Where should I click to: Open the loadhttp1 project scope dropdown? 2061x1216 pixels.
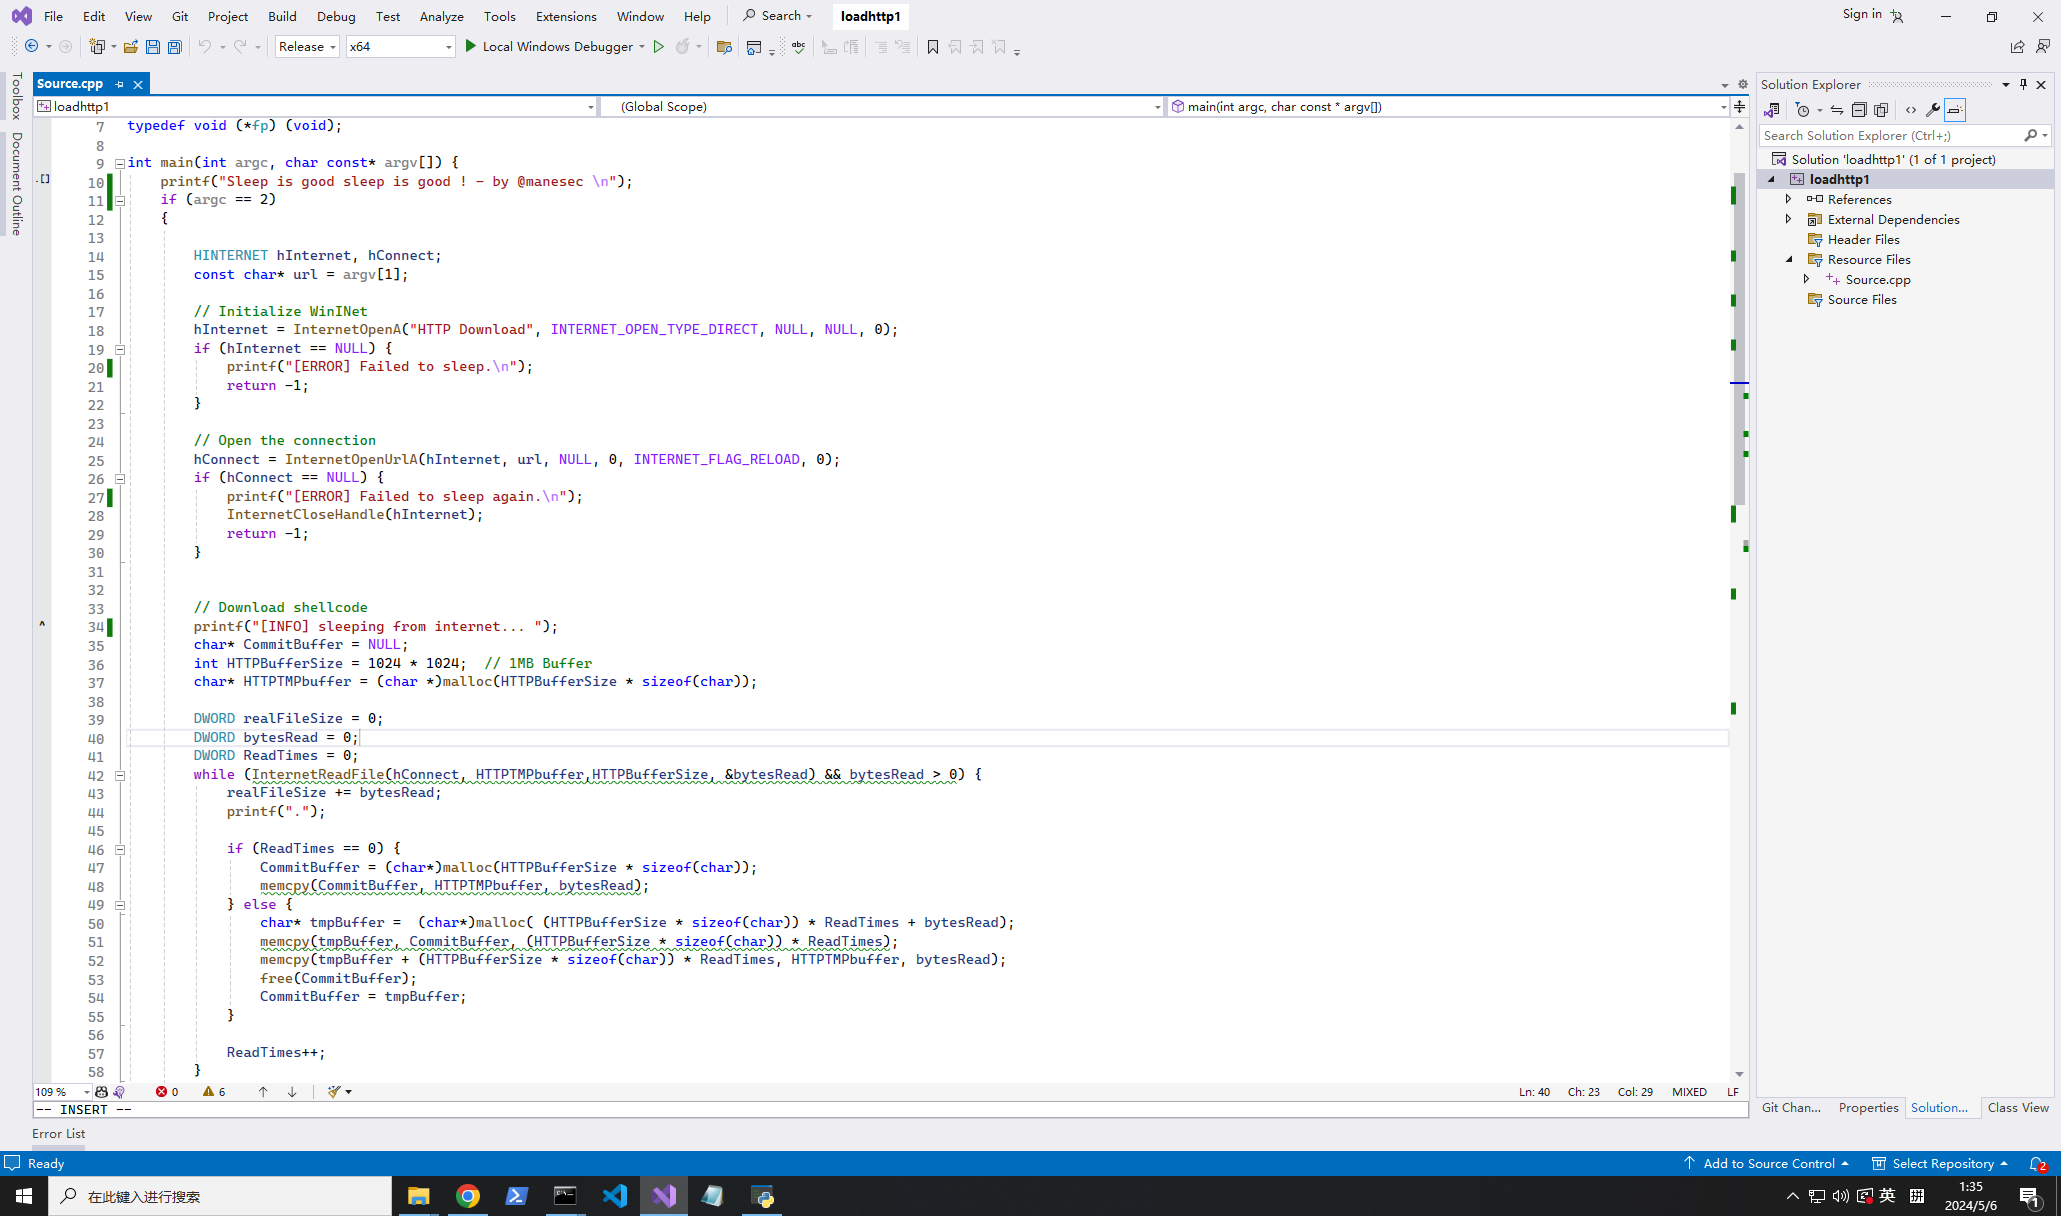[x=316, y=106]
